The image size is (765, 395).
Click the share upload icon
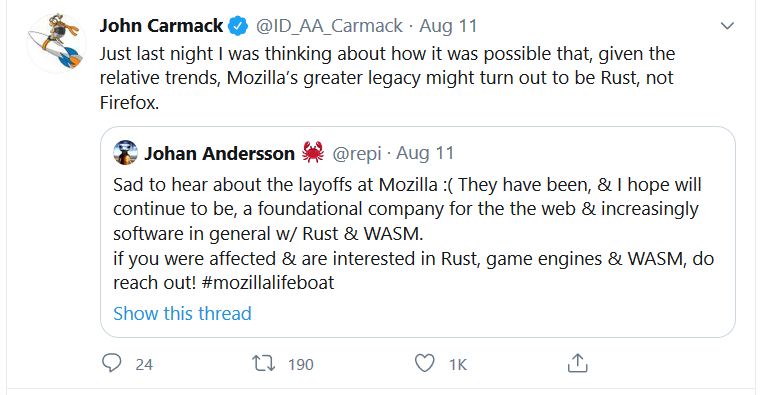pos(578,363)
